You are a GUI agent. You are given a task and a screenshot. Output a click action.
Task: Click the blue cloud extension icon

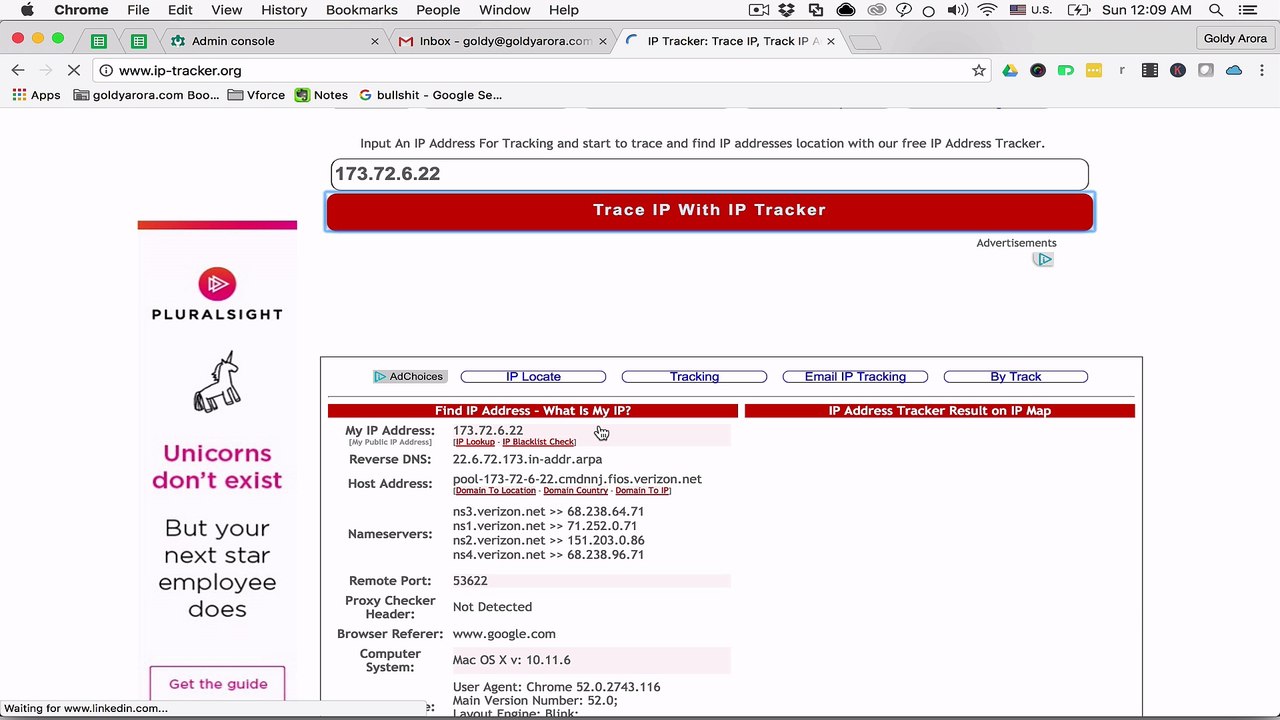coord(1234,70)
